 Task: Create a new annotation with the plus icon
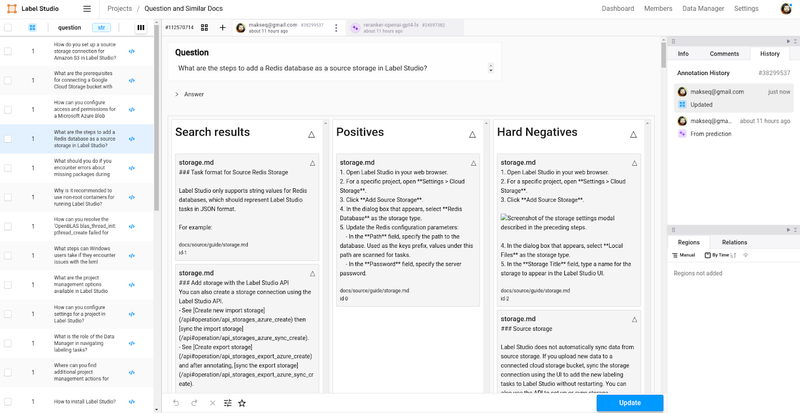(x=222, y=28)
